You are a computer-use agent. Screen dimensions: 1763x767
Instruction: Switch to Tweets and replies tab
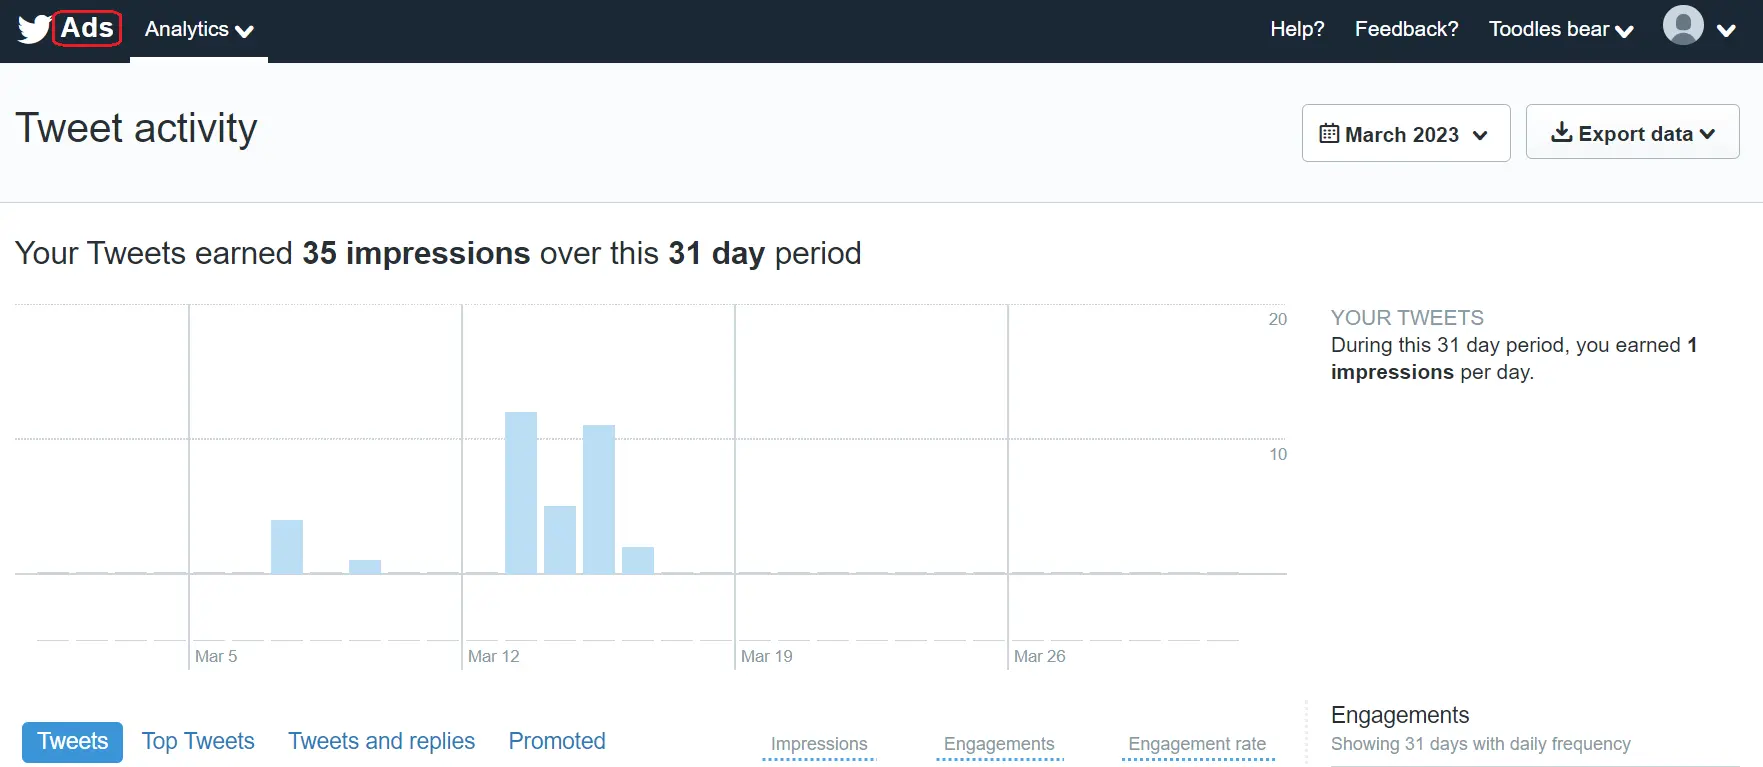click(381, 742)
